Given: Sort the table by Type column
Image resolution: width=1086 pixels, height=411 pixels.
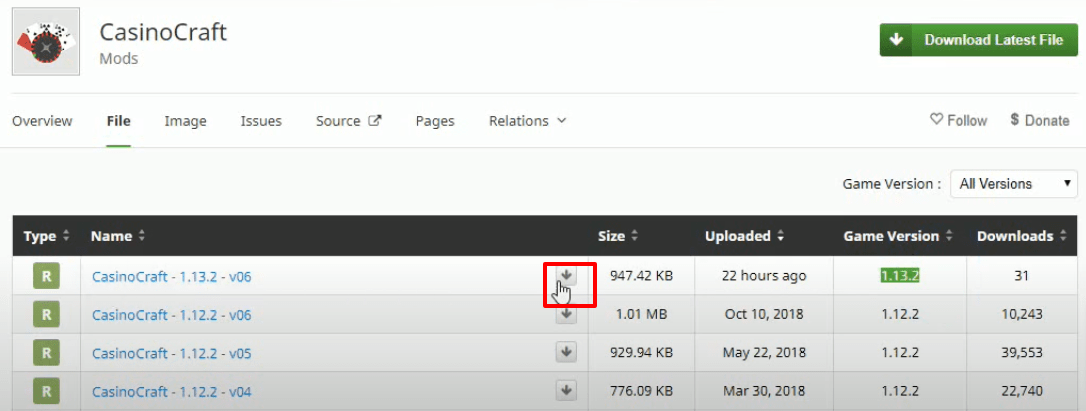Looking at the screenshot, I should (x=46, y=236).
